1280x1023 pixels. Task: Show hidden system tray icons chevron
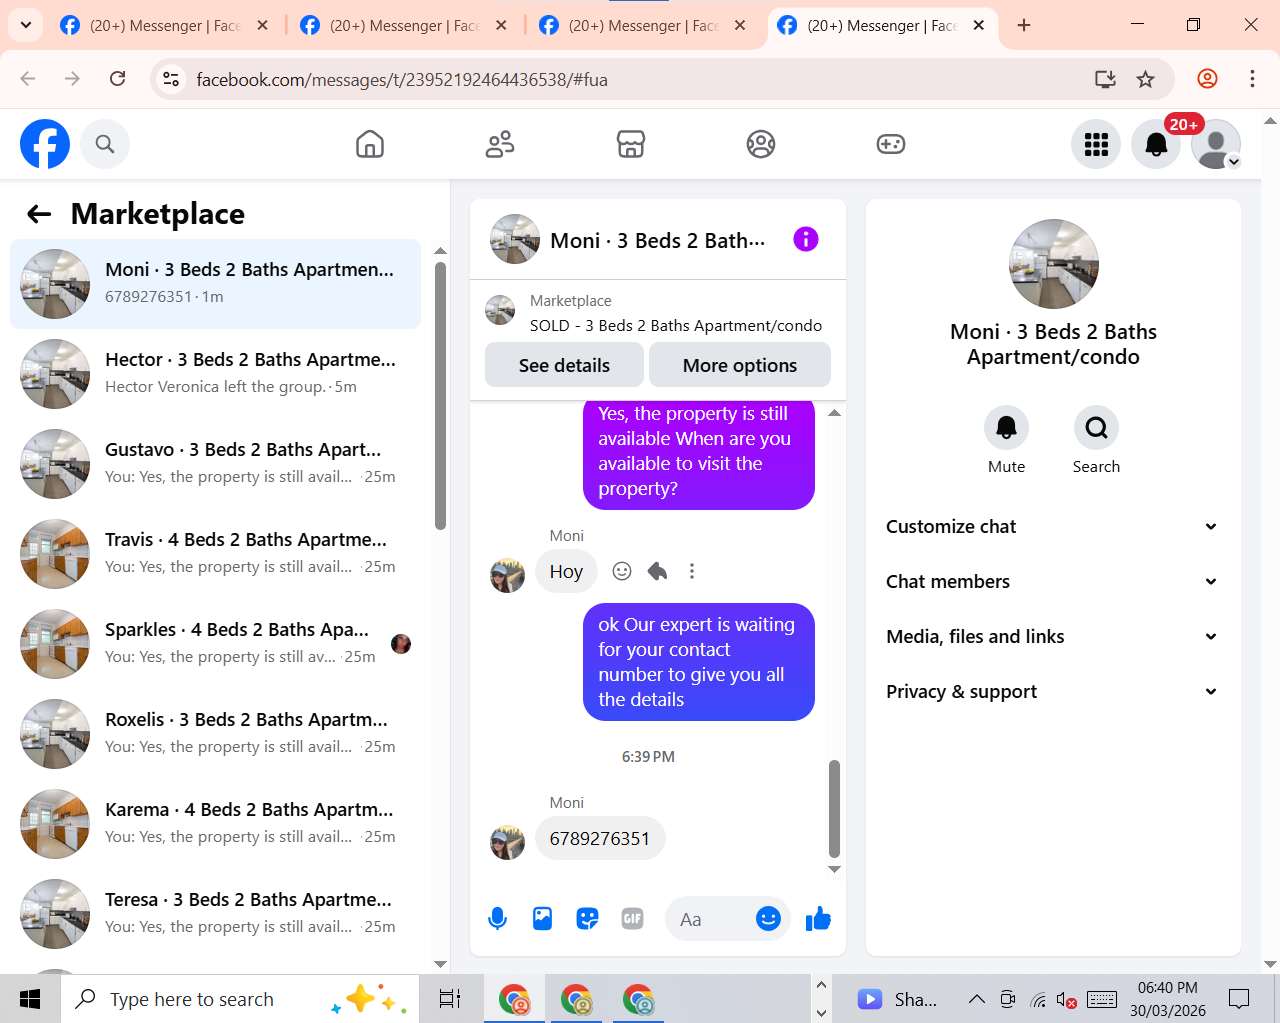click(977, 999)
